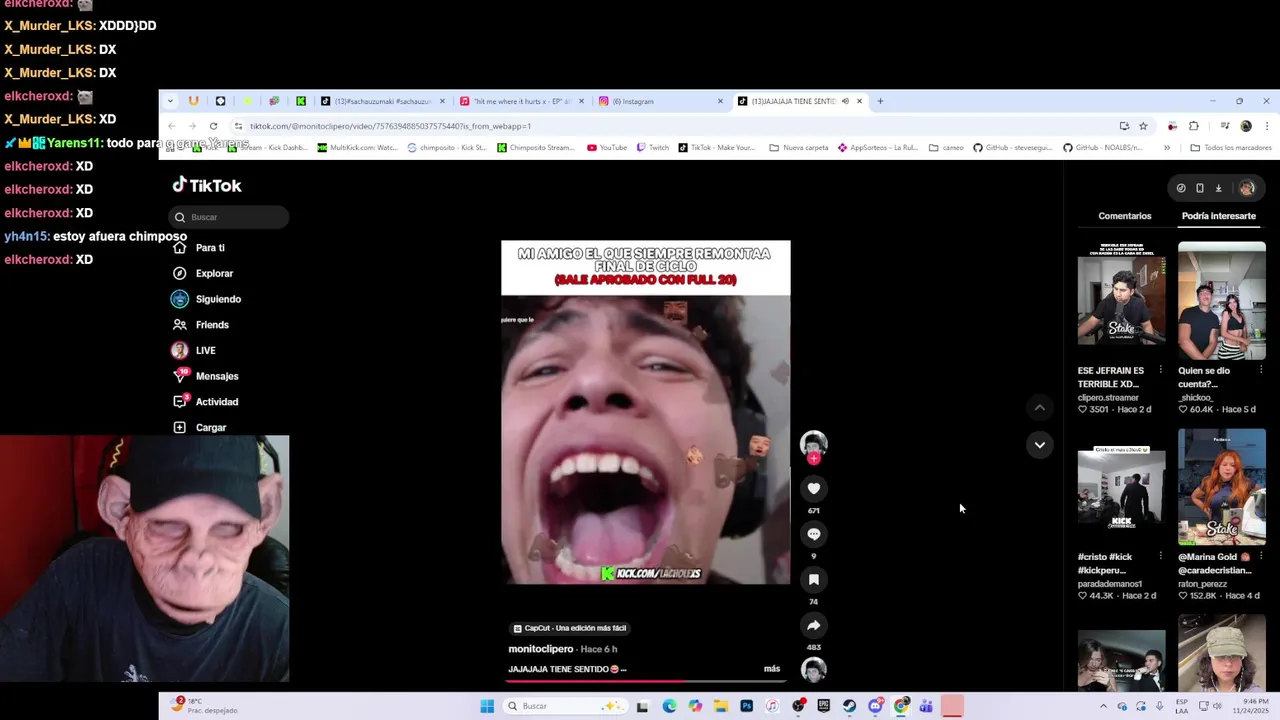Follow creator via red plus avatar
Screen dimensions: 1280x720
click(814, 458)
